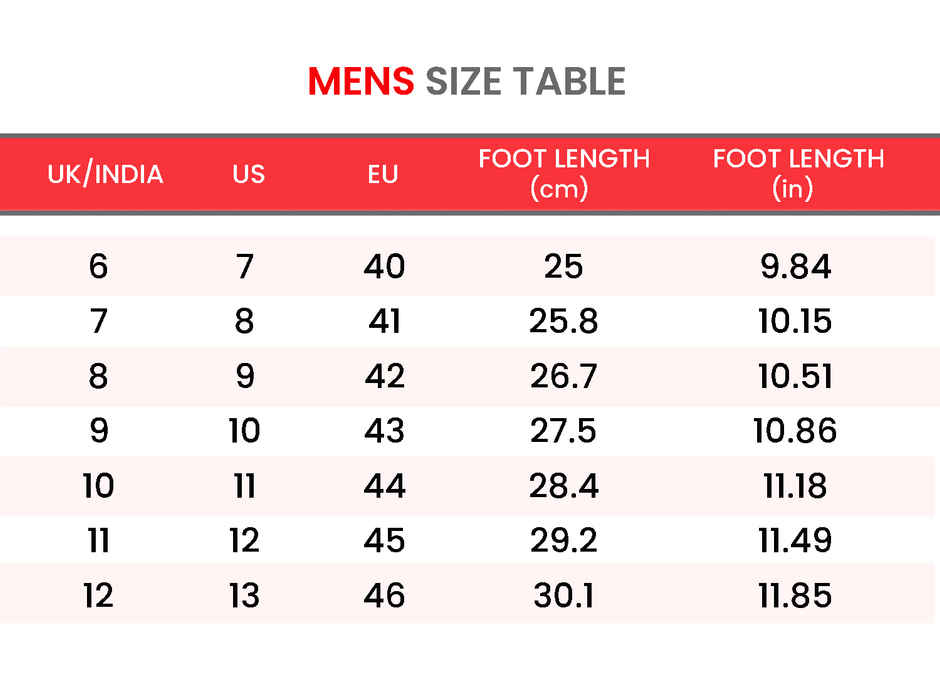
Task: Click EU size 43 cell
Action: [384, 431]
